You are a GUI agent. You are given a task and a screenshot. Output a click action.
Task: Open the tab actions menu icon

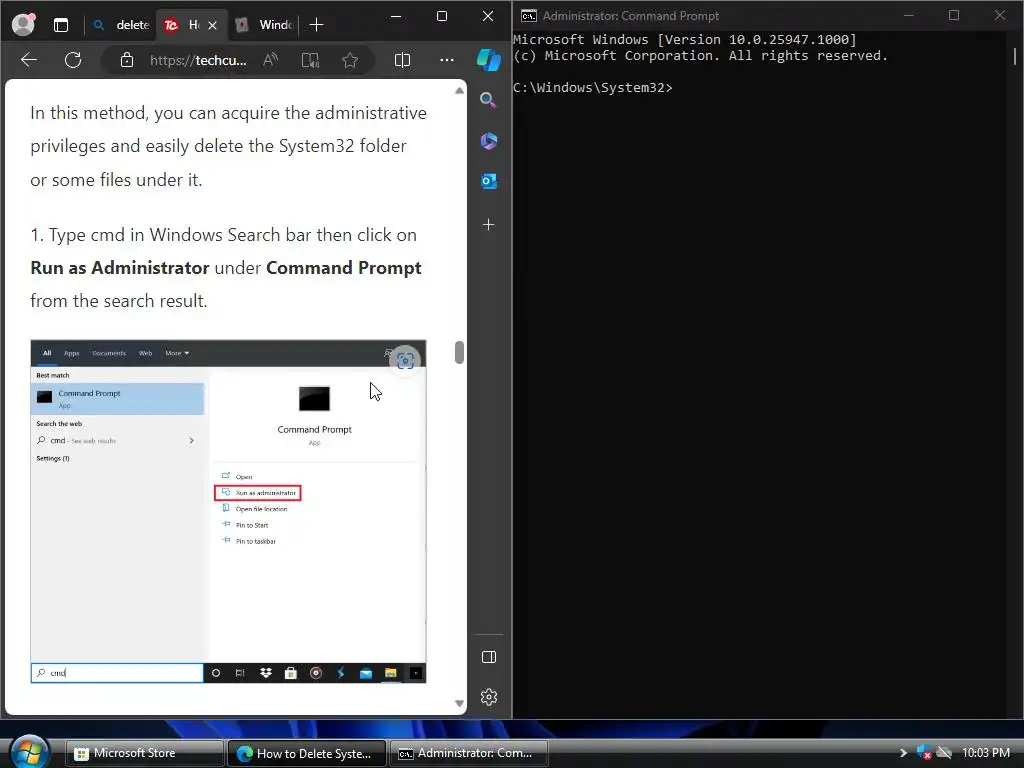pyautogui.click(x=61, y=25)
